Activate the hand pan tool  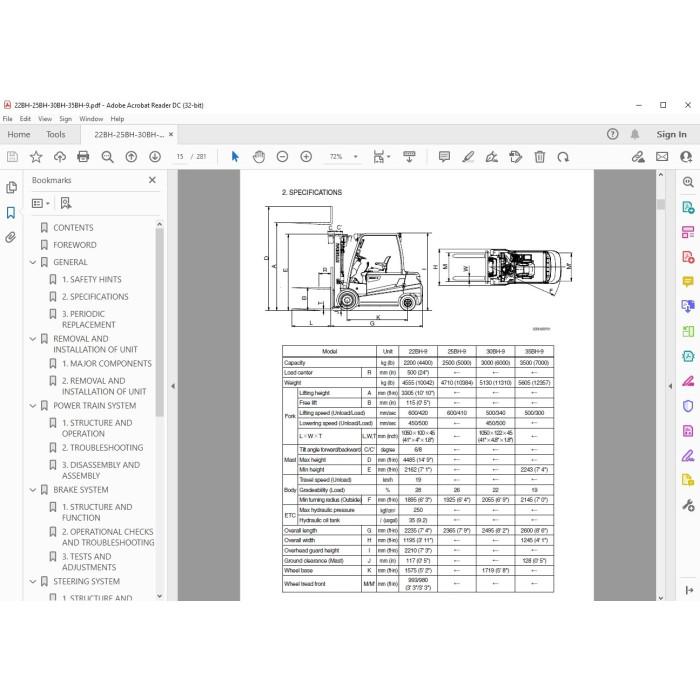pos(259,157)
